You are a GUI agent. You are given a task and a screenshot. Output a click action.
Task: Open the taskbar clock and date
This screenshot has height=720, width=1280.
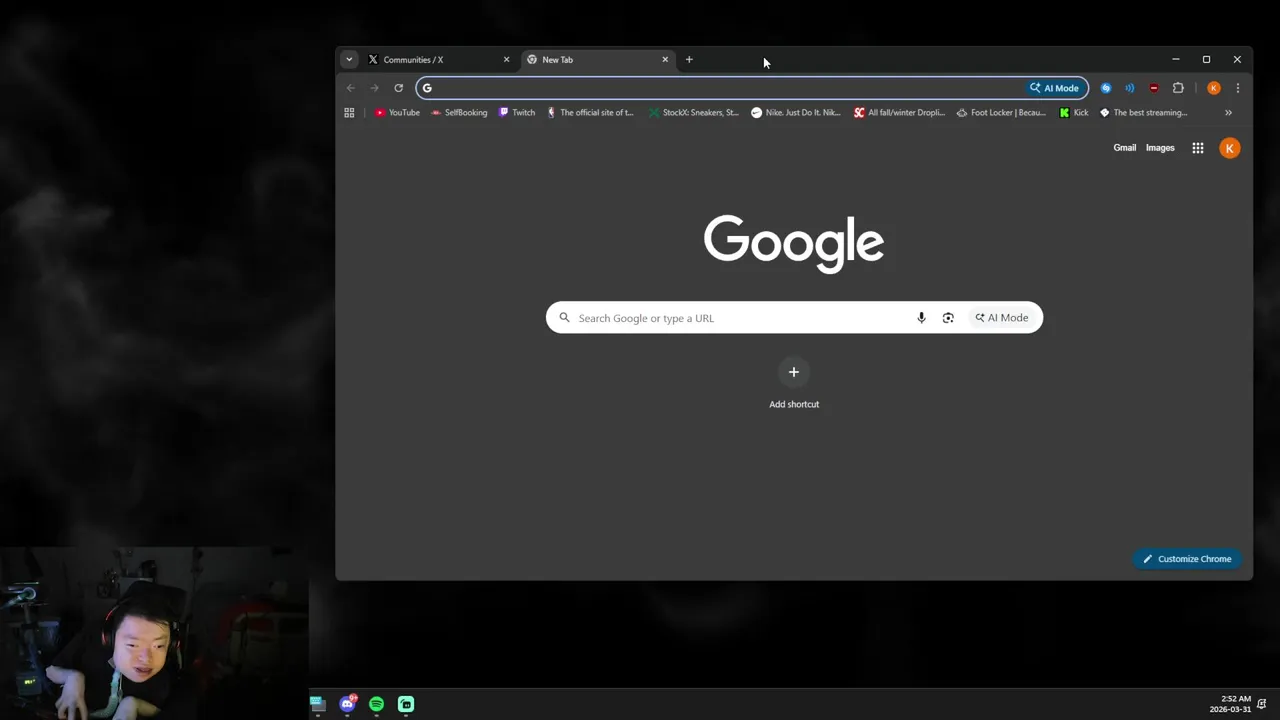1230,704
